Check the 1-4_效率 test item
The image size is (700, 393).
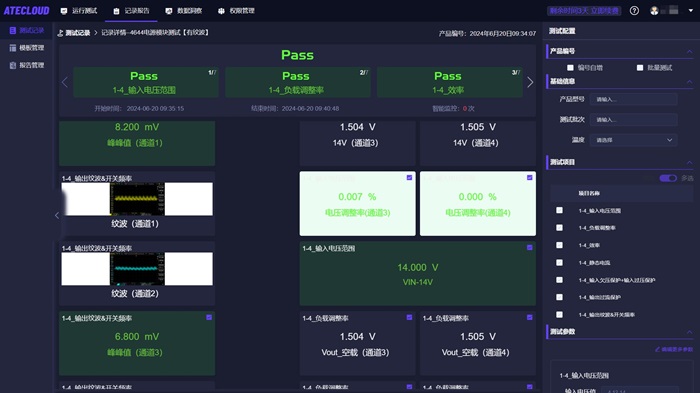pyautogui.click(x=559, y=245)
